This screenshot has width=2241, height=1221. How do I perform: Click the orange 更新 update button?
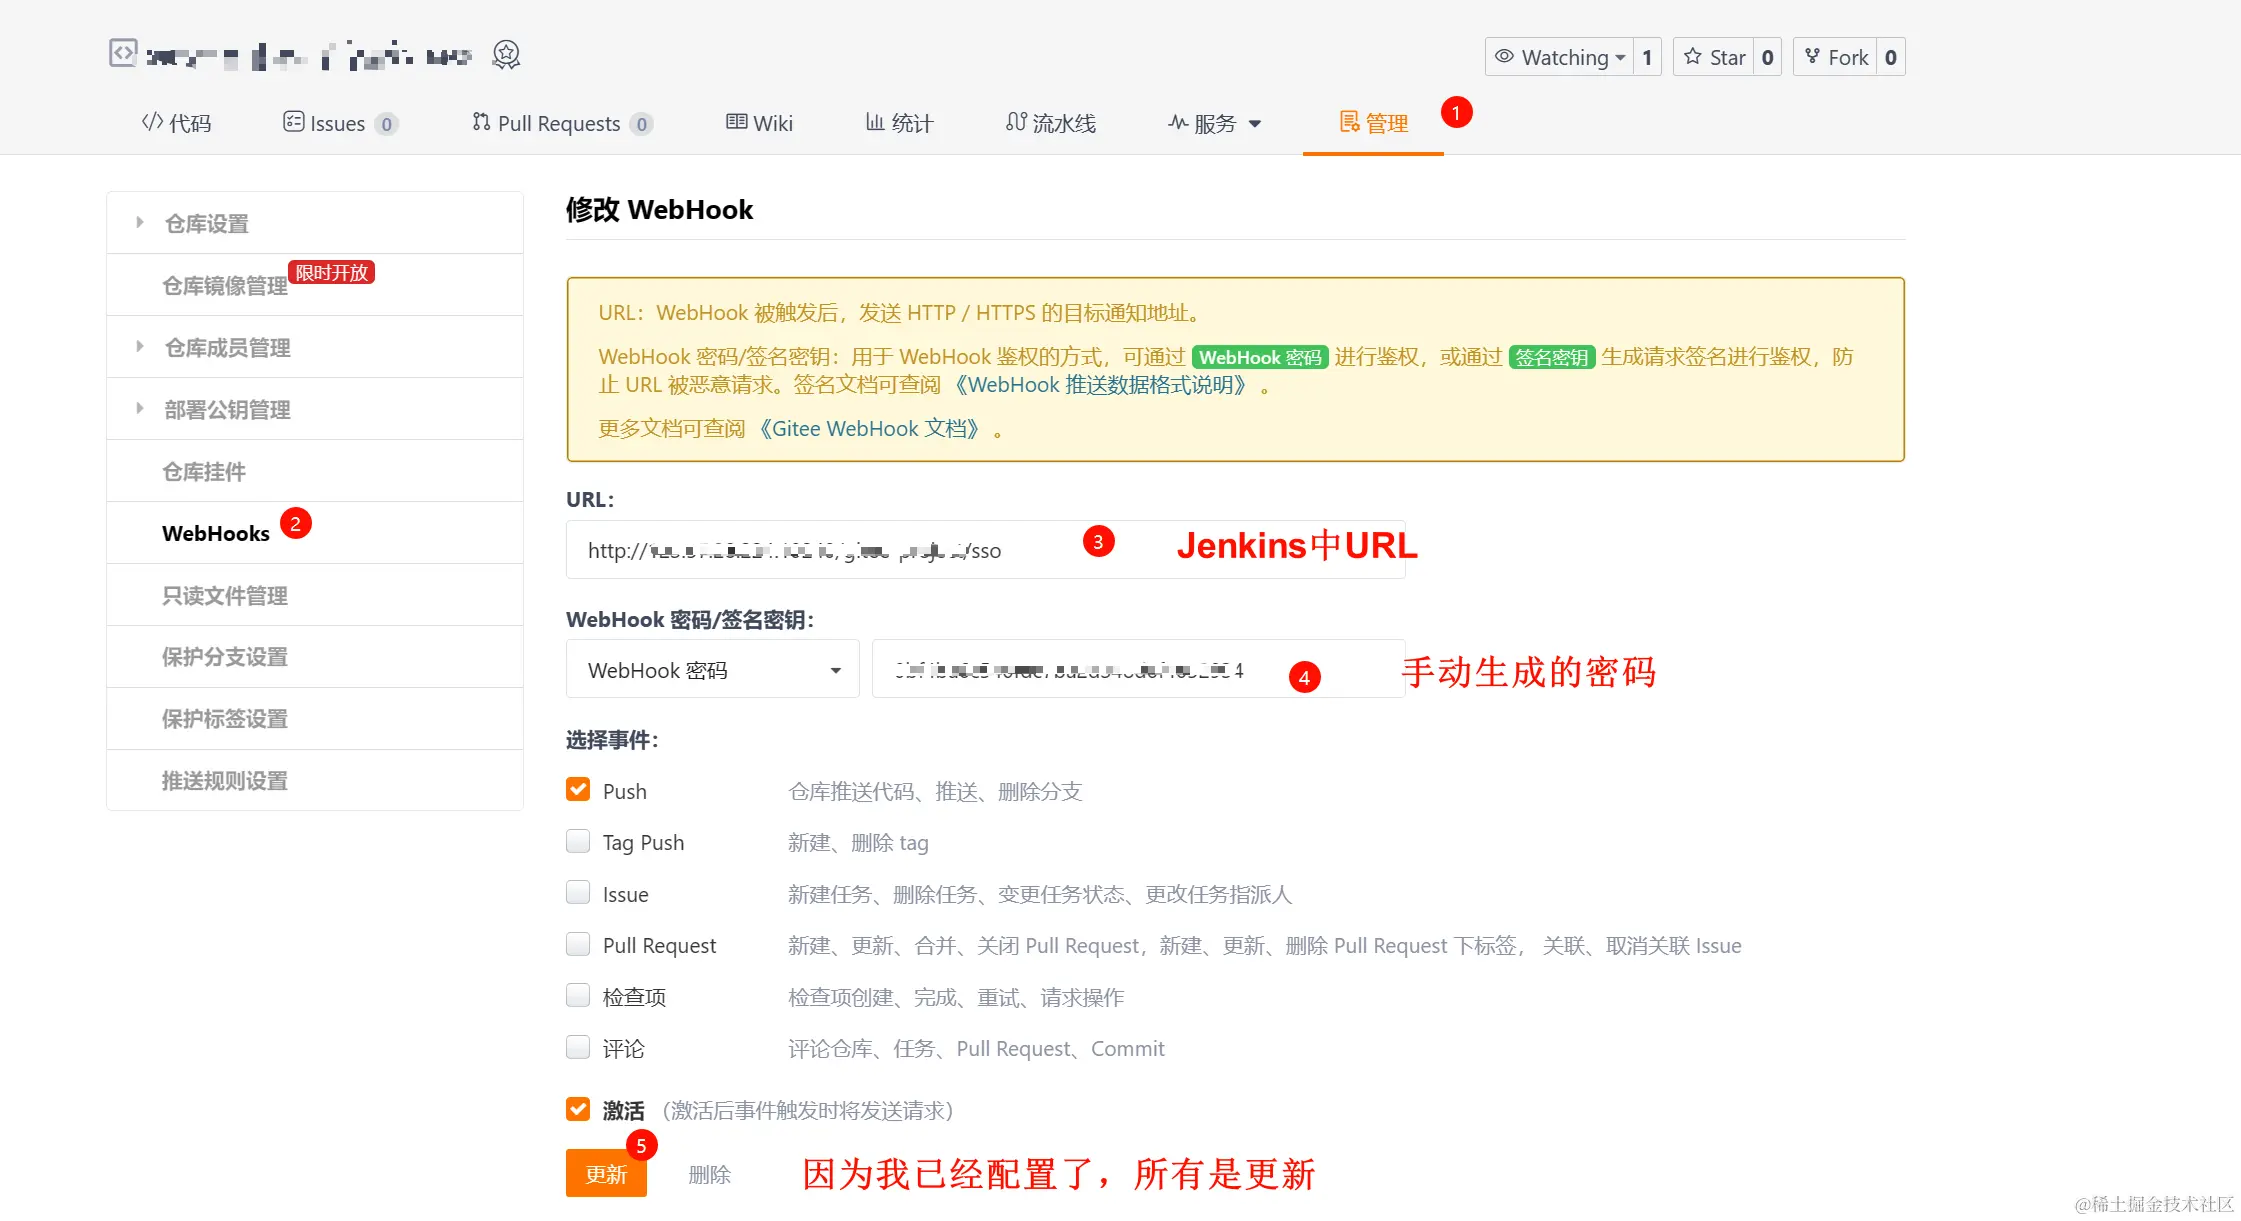pos(606,1174)
